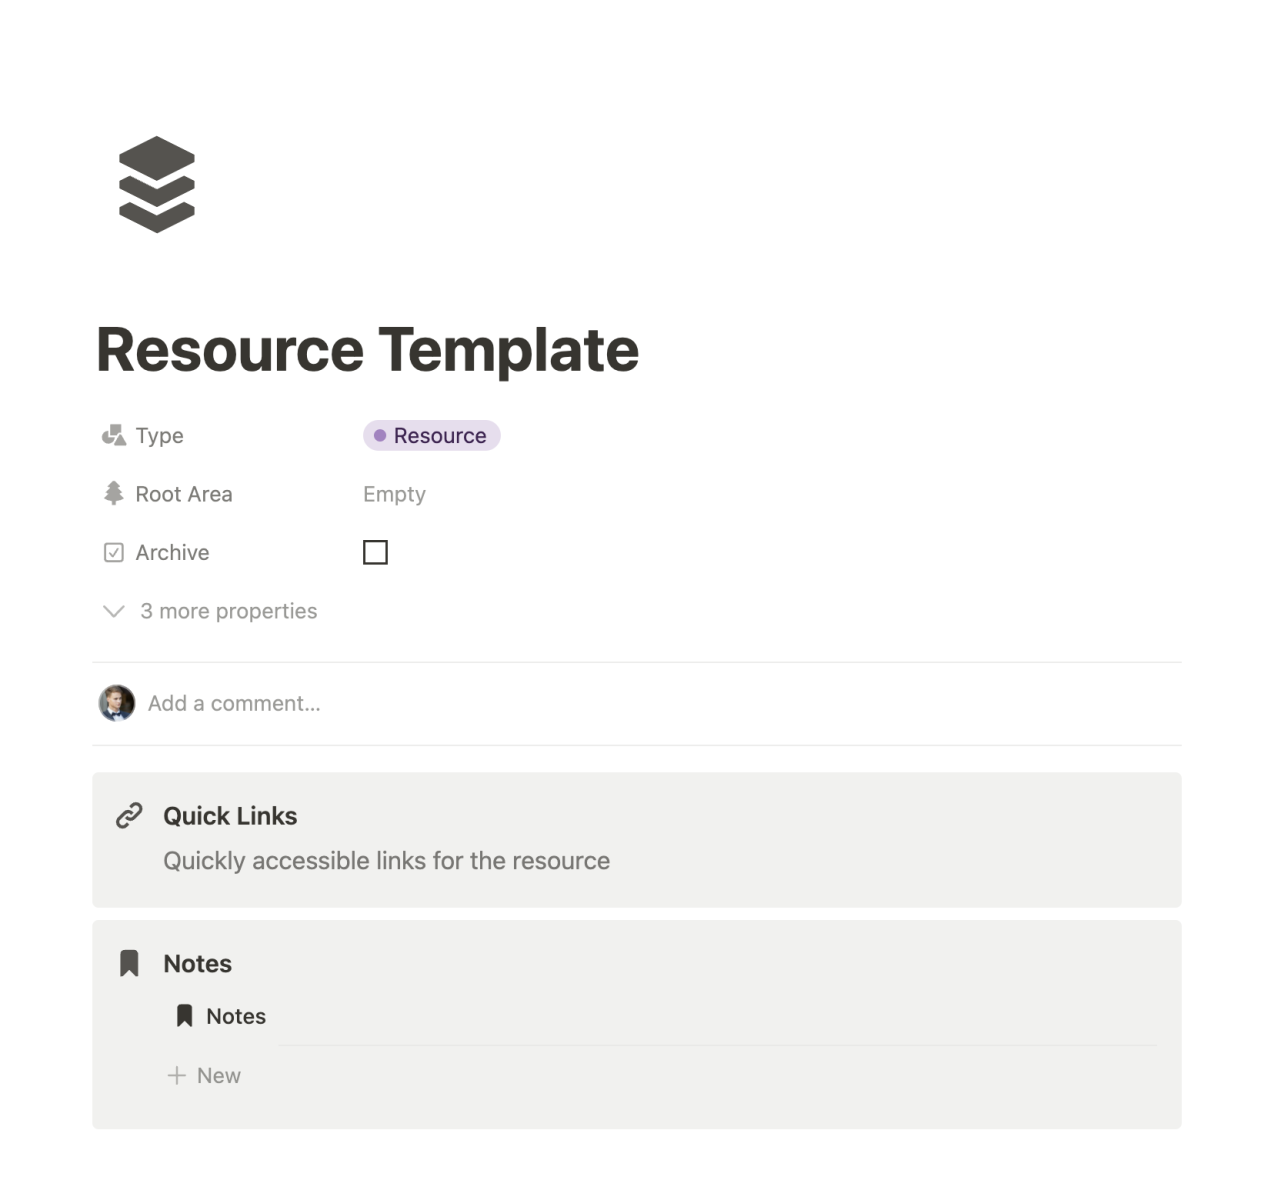Click the Notes callout heading

click(197, 964)
